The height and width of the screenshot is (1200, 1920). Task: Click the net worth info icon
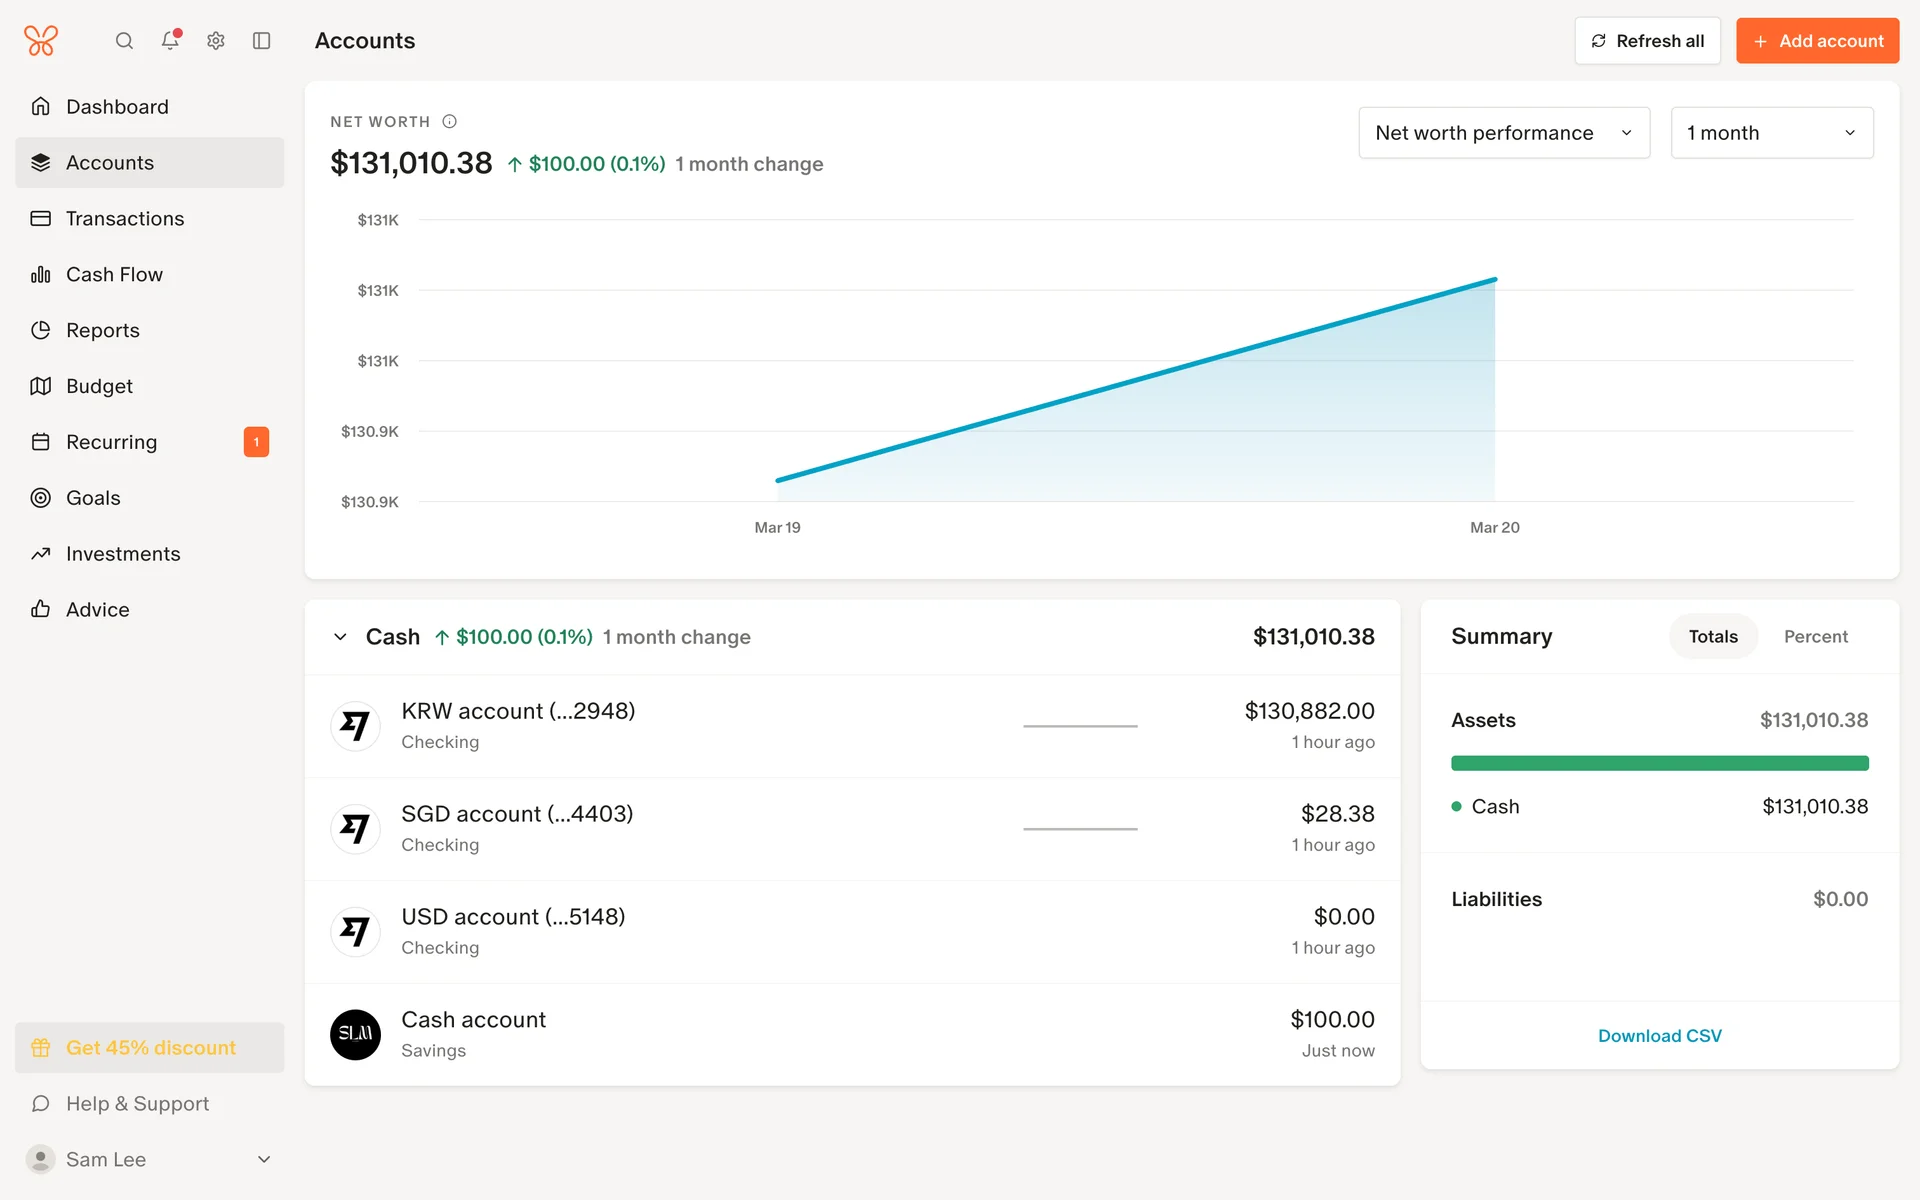click(450, 122)
